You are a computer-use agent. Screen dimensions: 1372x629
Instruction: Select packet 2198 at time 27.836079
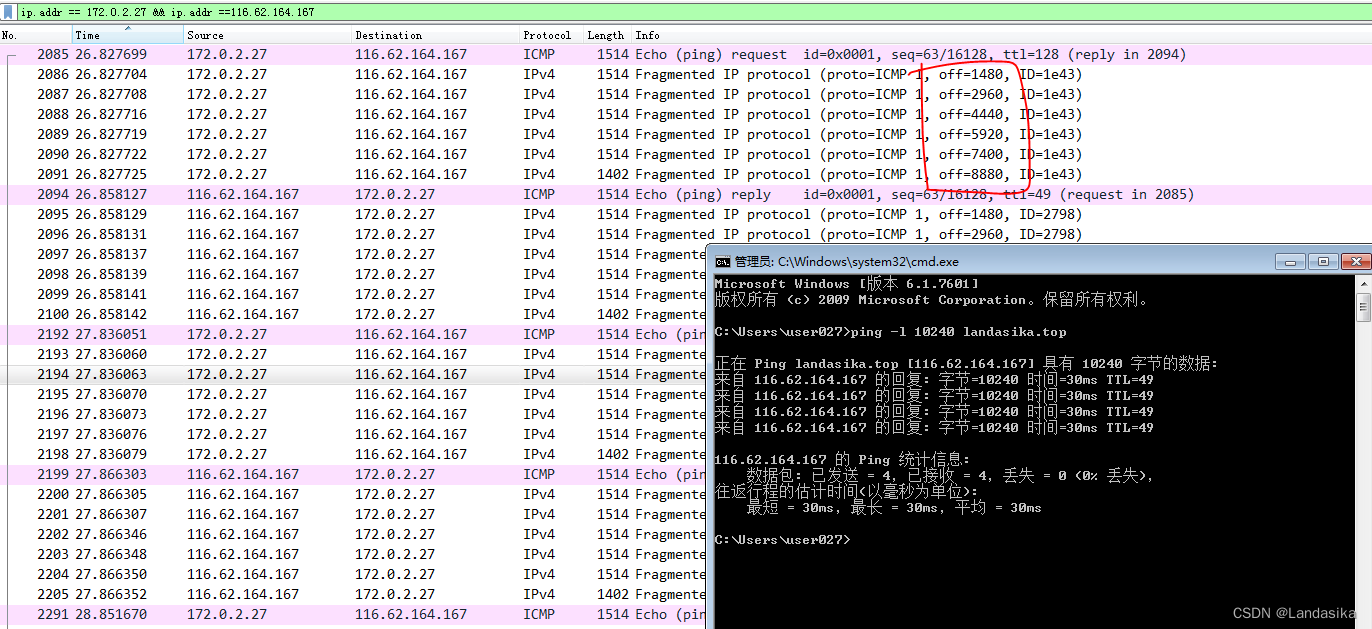[353, 454]
